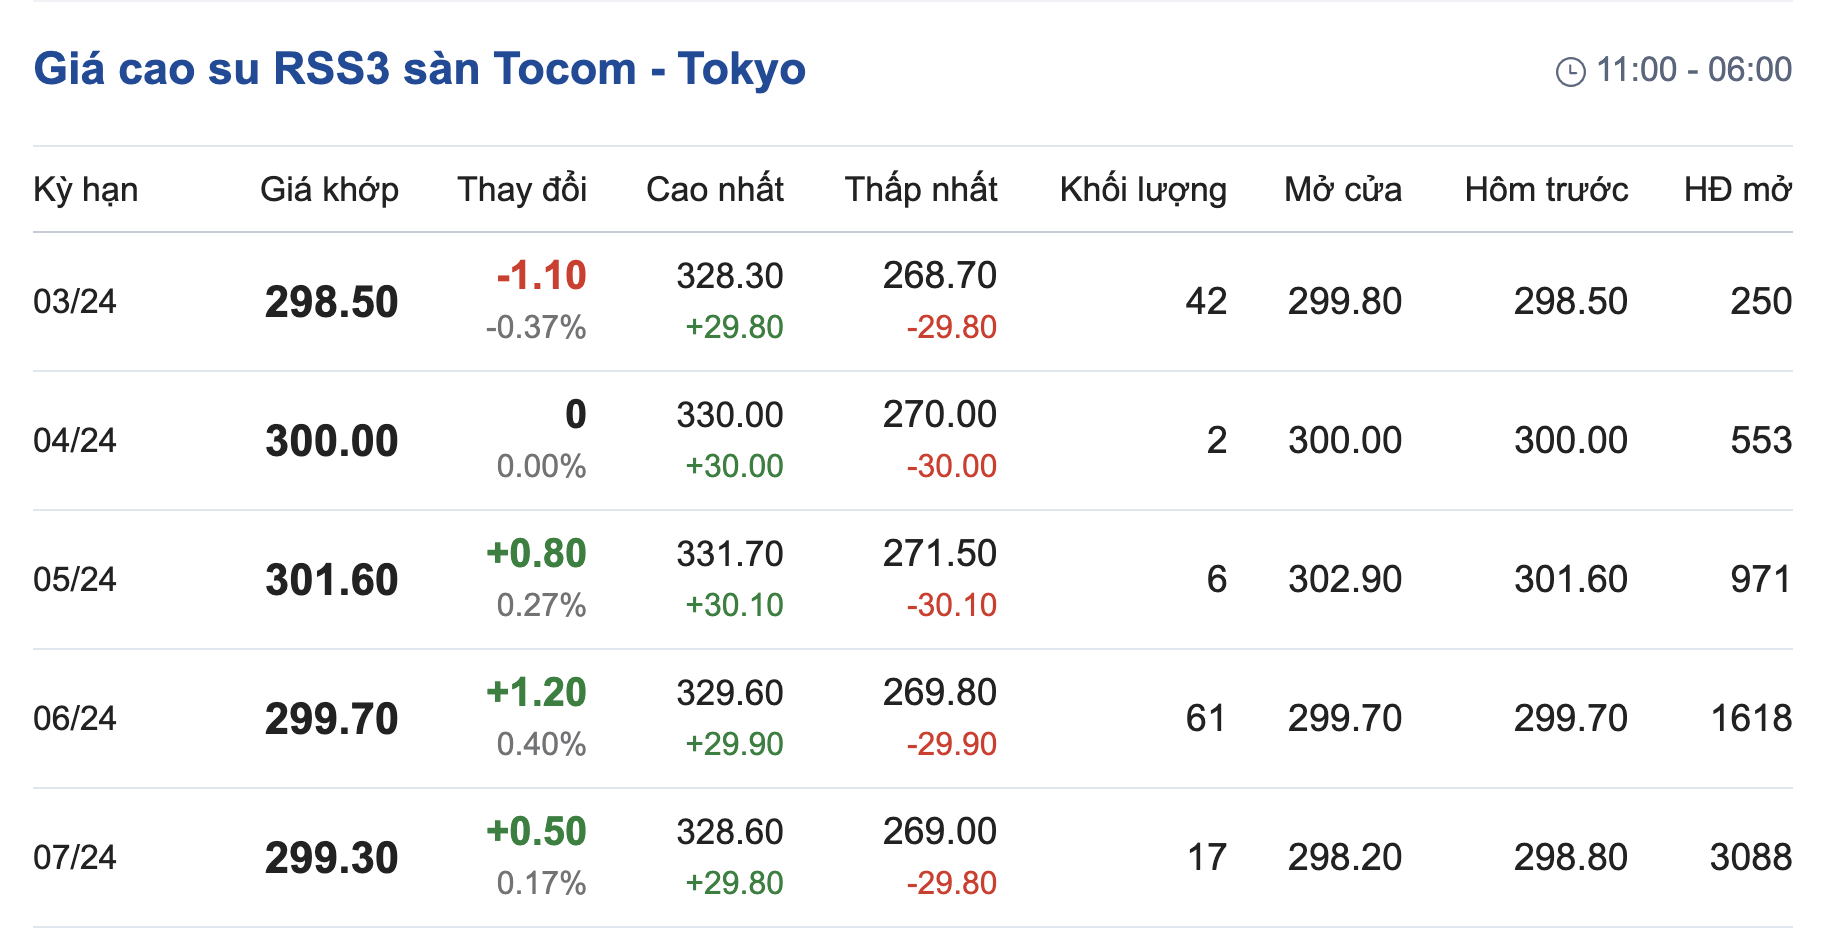Click the Mở cửa column header
This screenshot has height=932, width=1826.
(x=1342, y=189)
